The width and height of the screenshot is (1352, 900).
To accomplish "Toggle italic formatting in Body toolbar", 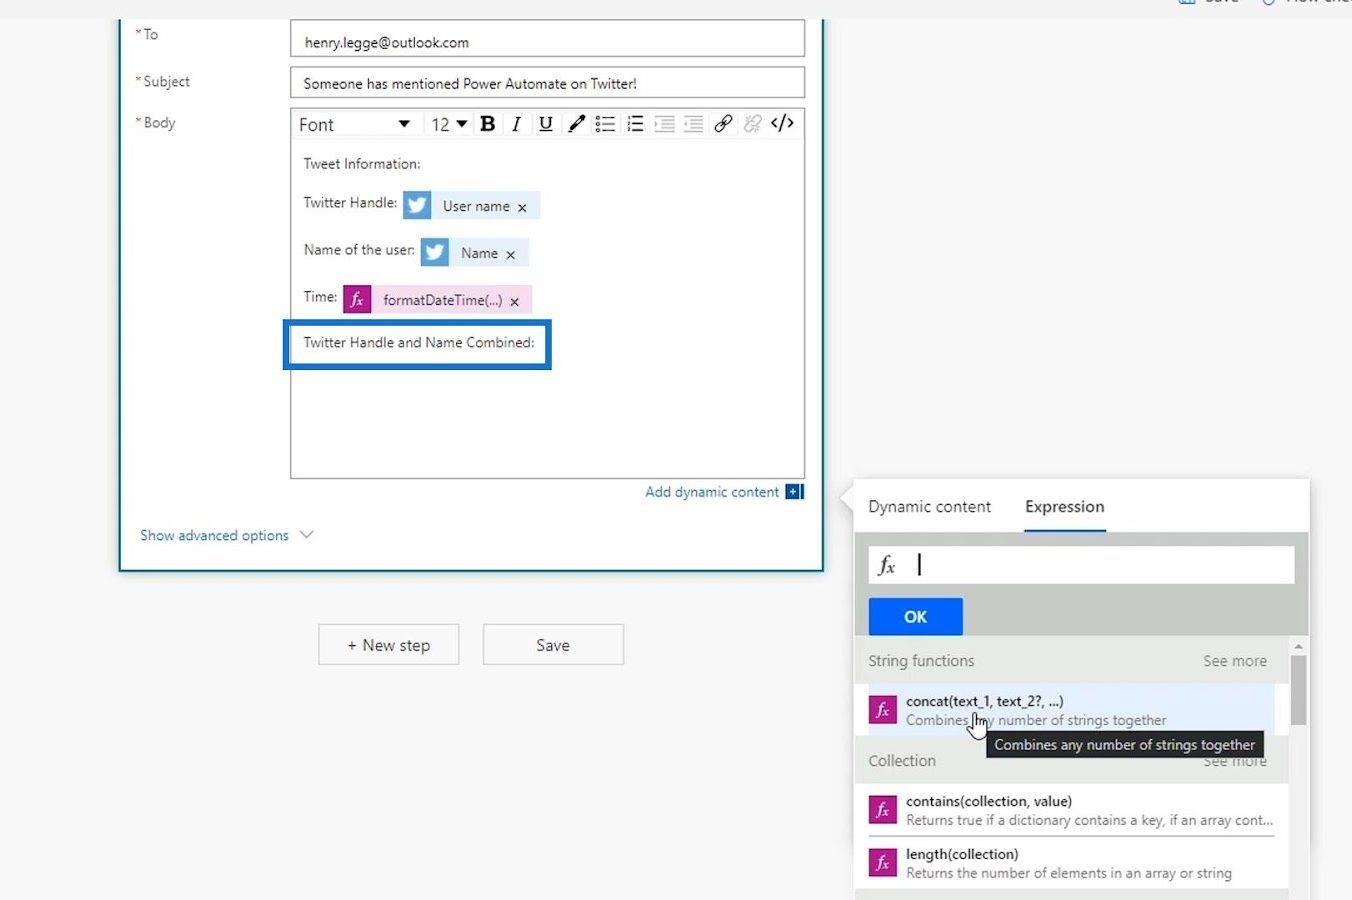I will [x=516, y=124].
